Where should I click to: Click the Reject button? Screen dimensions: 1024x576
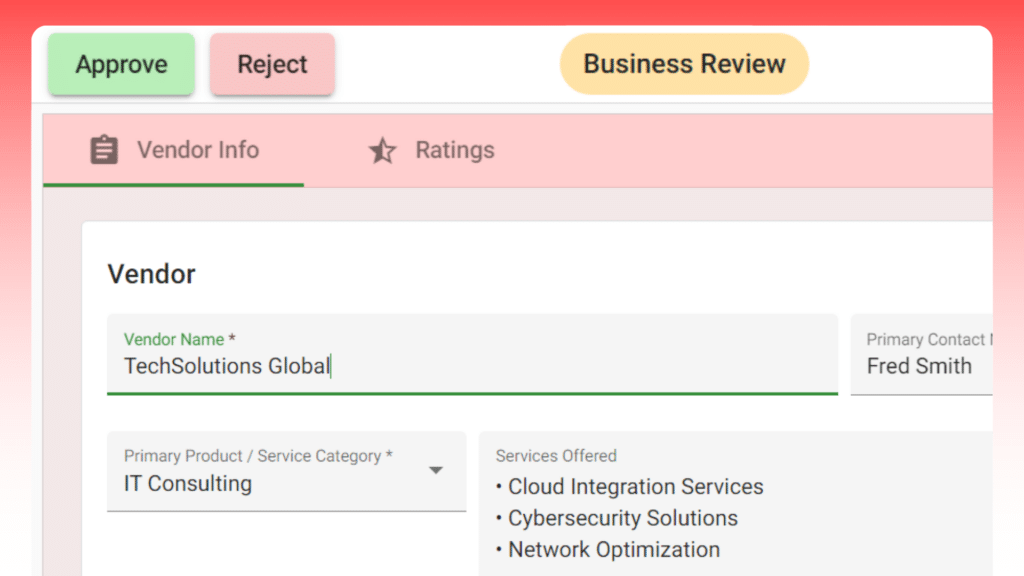click(x=272, y=64)
